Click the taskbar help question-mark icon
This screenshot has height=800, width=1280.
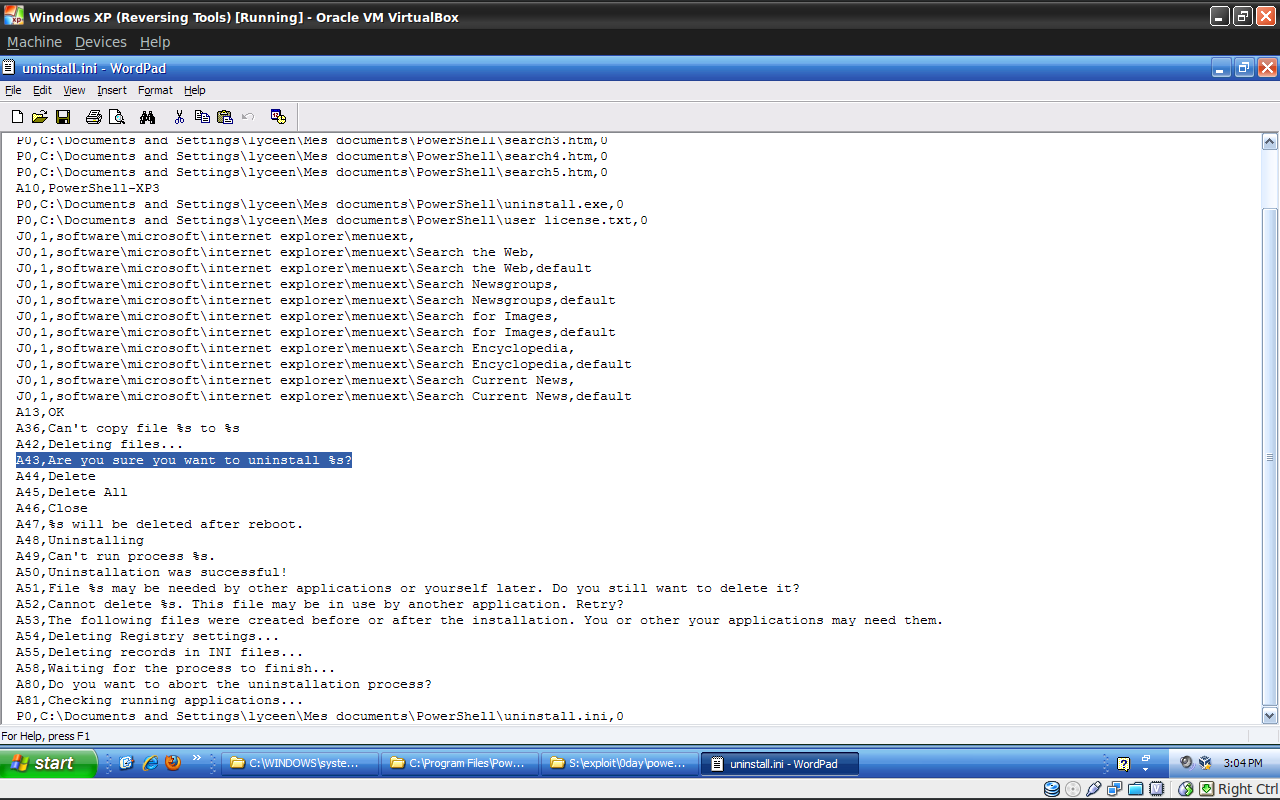pos(1123,764)
